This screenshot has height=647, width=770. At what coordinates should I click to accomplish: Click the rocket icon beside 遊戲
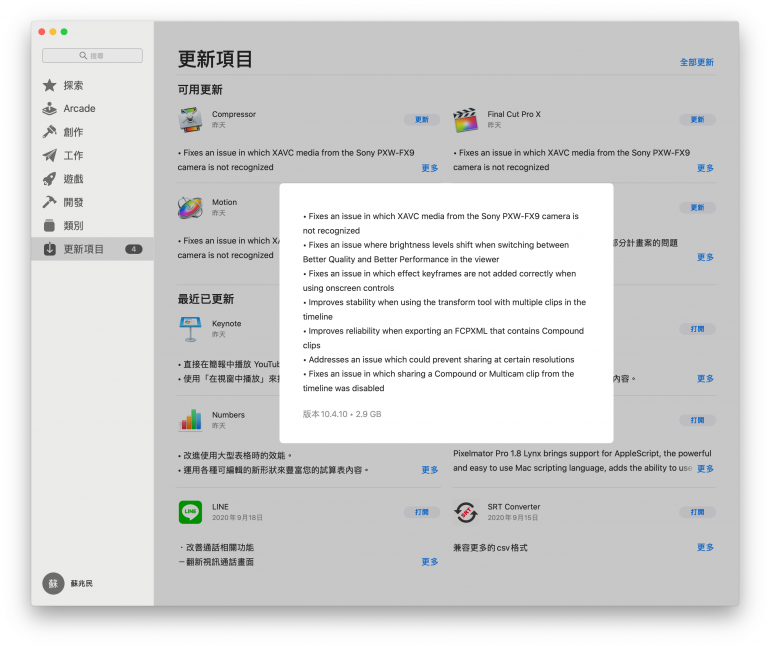click(49, 179)
